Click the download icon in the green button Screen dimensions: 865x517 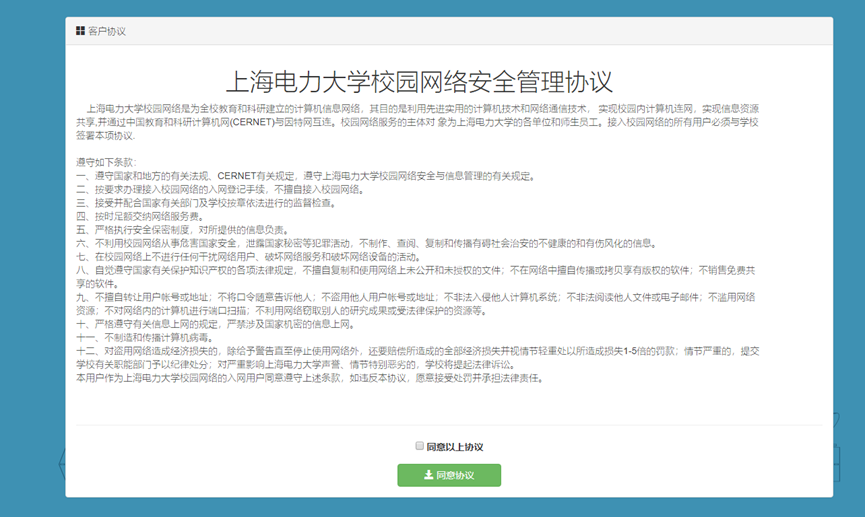click(428, 475)
